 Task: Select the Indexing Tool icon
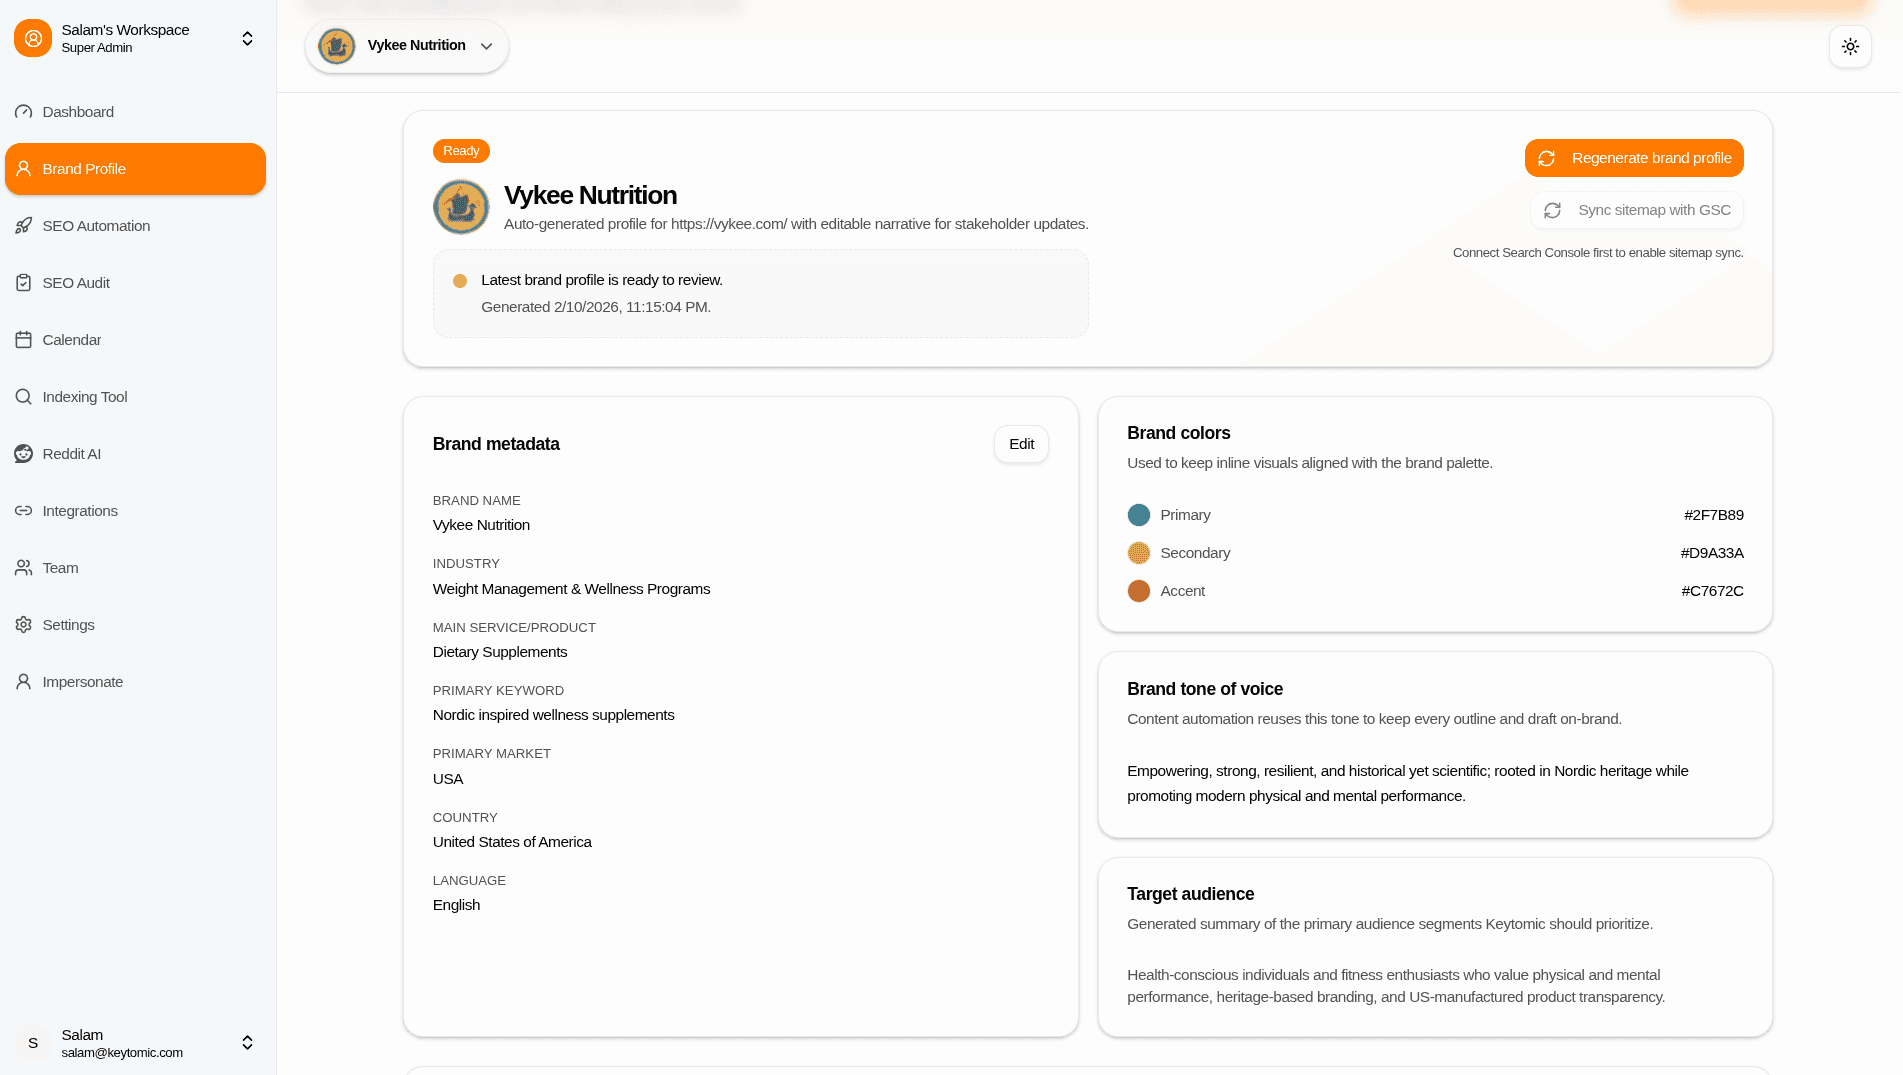coord(23,396)
